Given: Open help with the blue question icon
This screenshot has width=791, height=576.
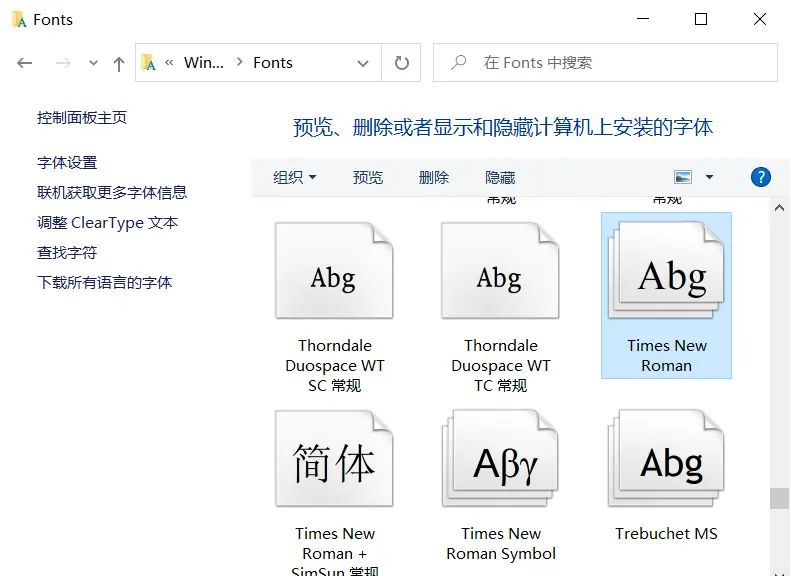Looking at the screenshot, I should 761,177.
